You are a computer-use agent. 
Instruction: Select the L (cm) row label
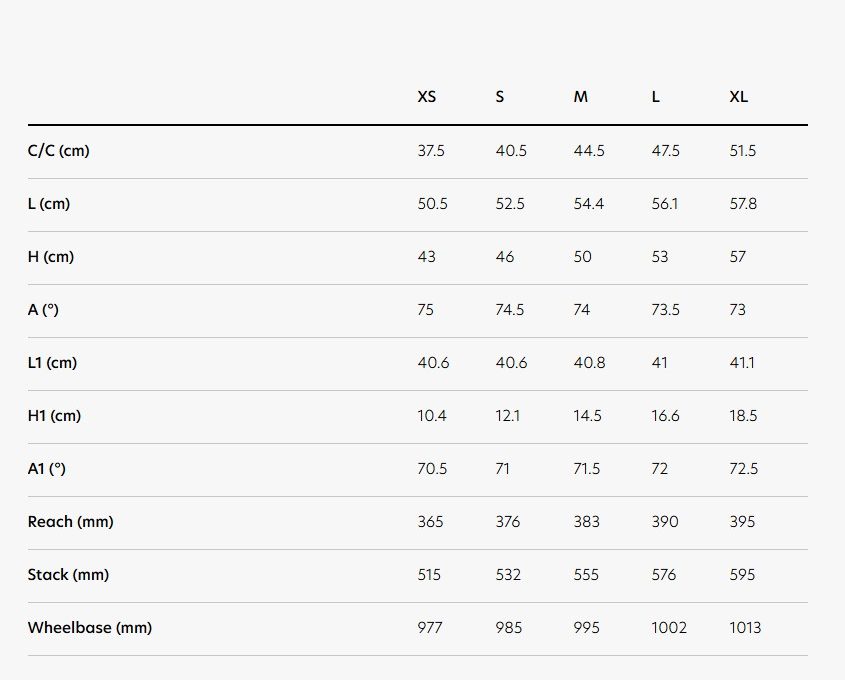(49, 204)
